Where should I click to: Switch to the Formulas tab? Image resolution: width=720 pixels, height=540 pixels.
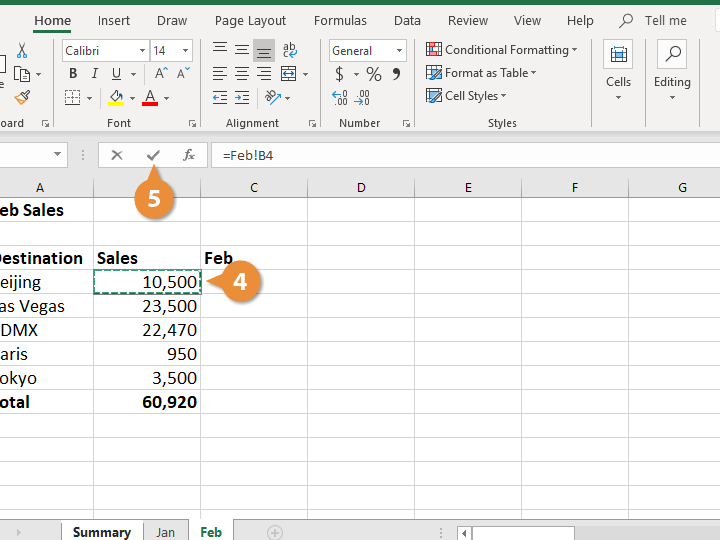340,21
